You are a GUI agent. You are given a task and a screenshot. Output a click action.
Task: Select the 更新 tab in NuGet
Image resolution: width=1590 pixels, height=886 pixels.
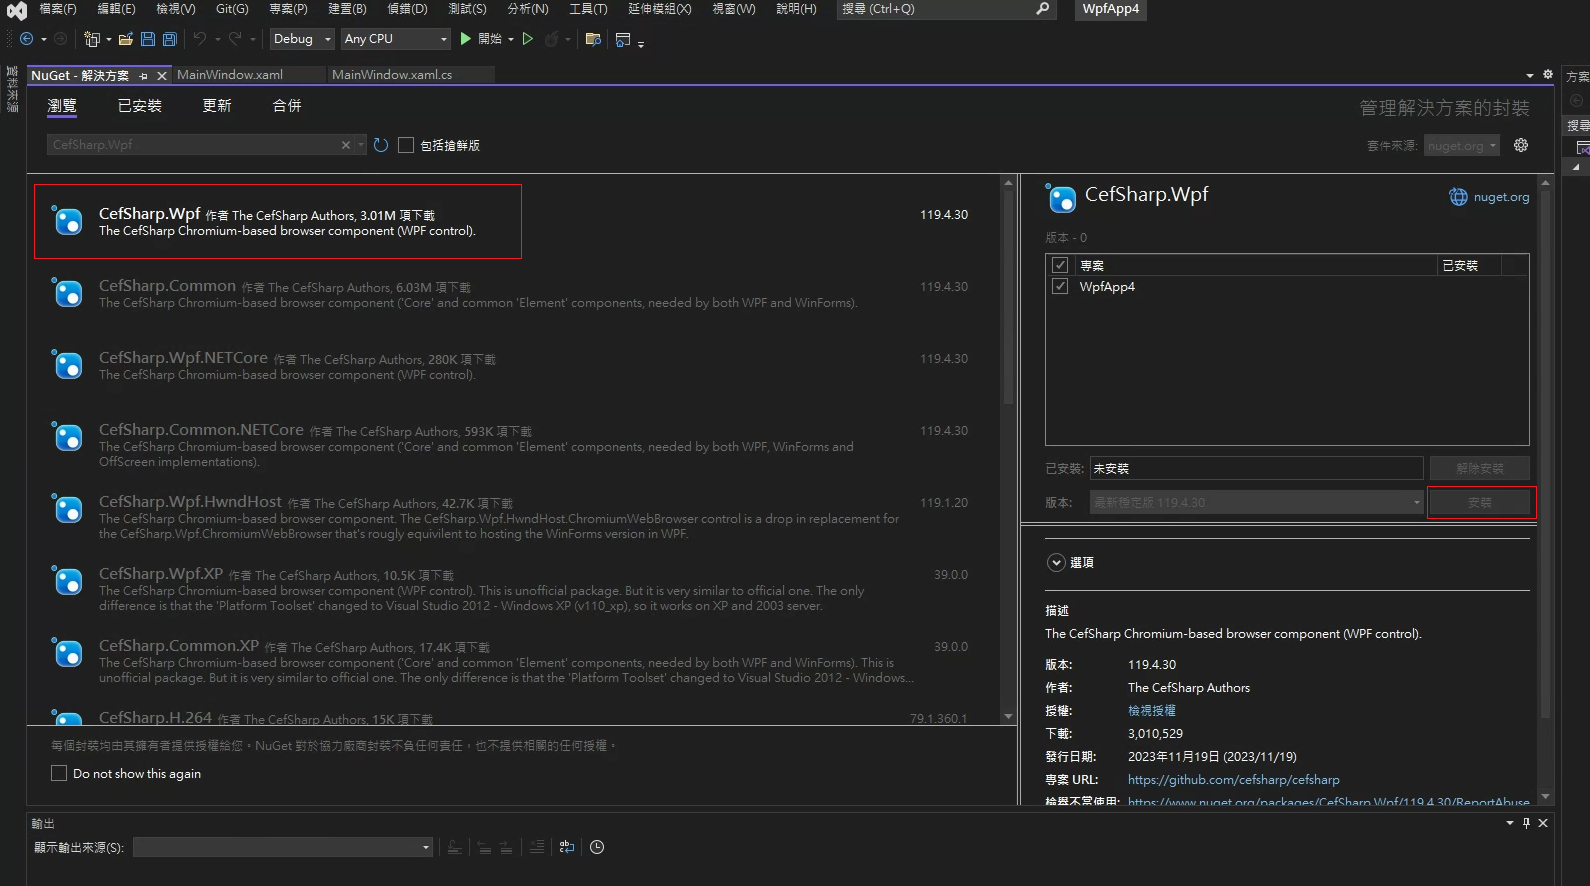point(217,105)
